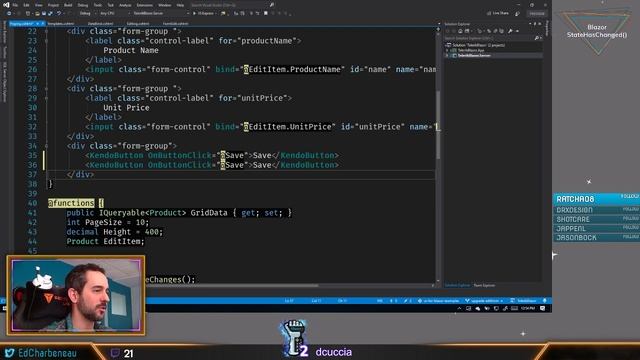Click Show All Files icon in Solution Explorer
Viewport: 640px width, 360px height.
(x=501, y=31)
